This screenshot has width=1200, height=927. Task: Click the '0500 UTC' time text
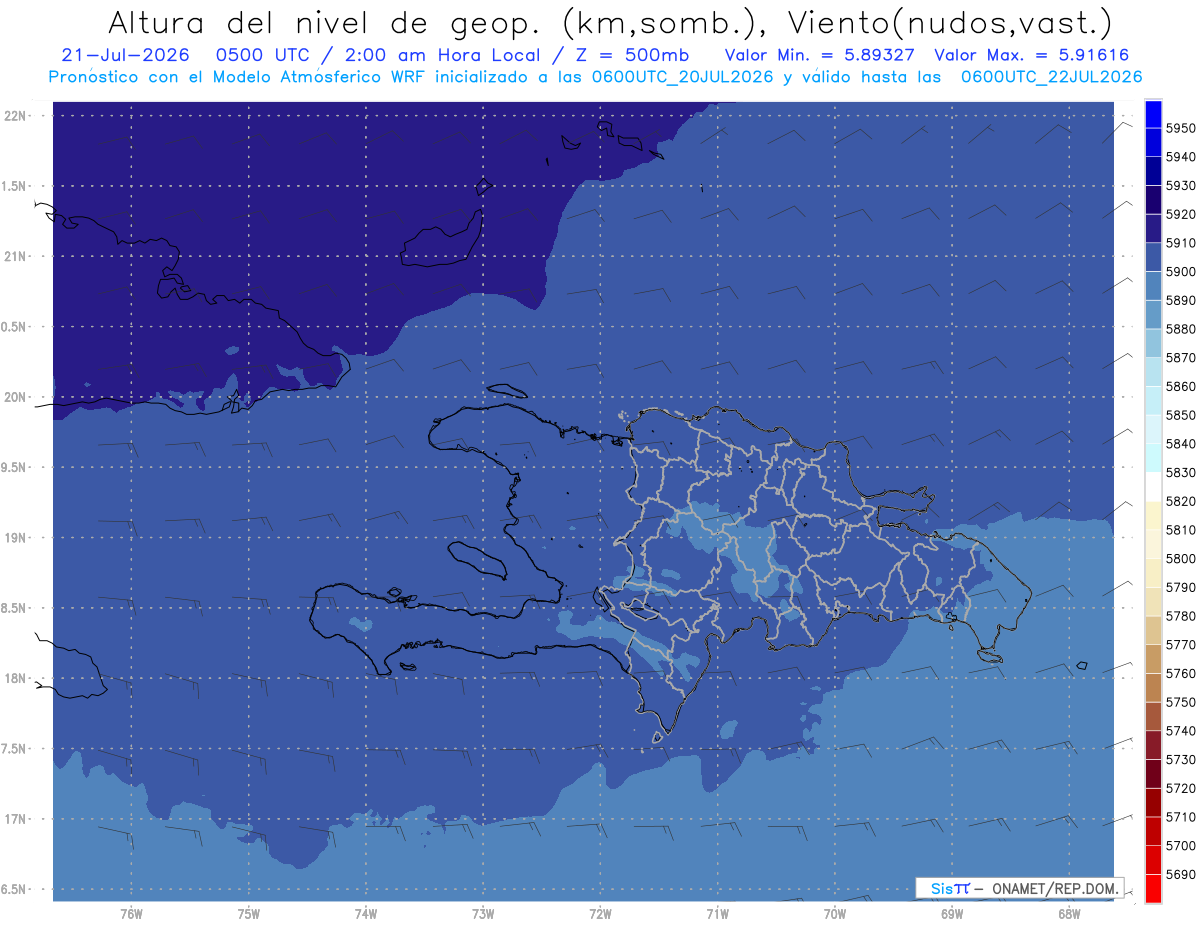[272, 55]
